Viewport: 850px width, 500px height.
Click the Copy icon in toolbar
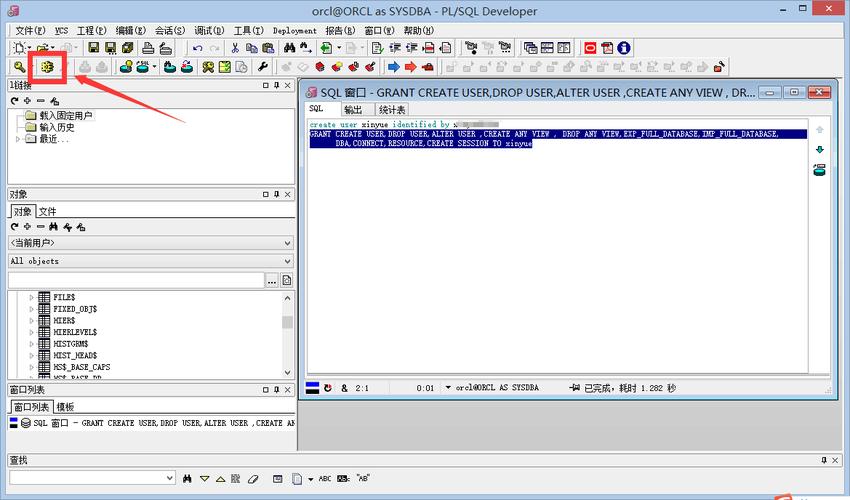(252, 48)
